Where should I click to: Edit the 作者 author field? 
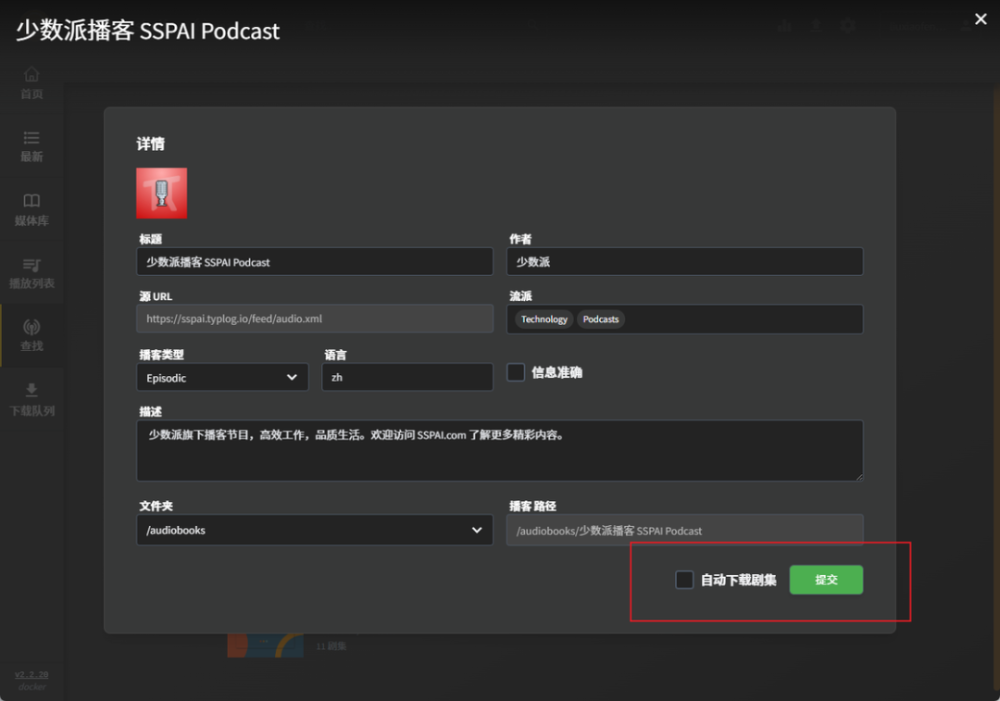pyautogui.click(x=685, y=262)
